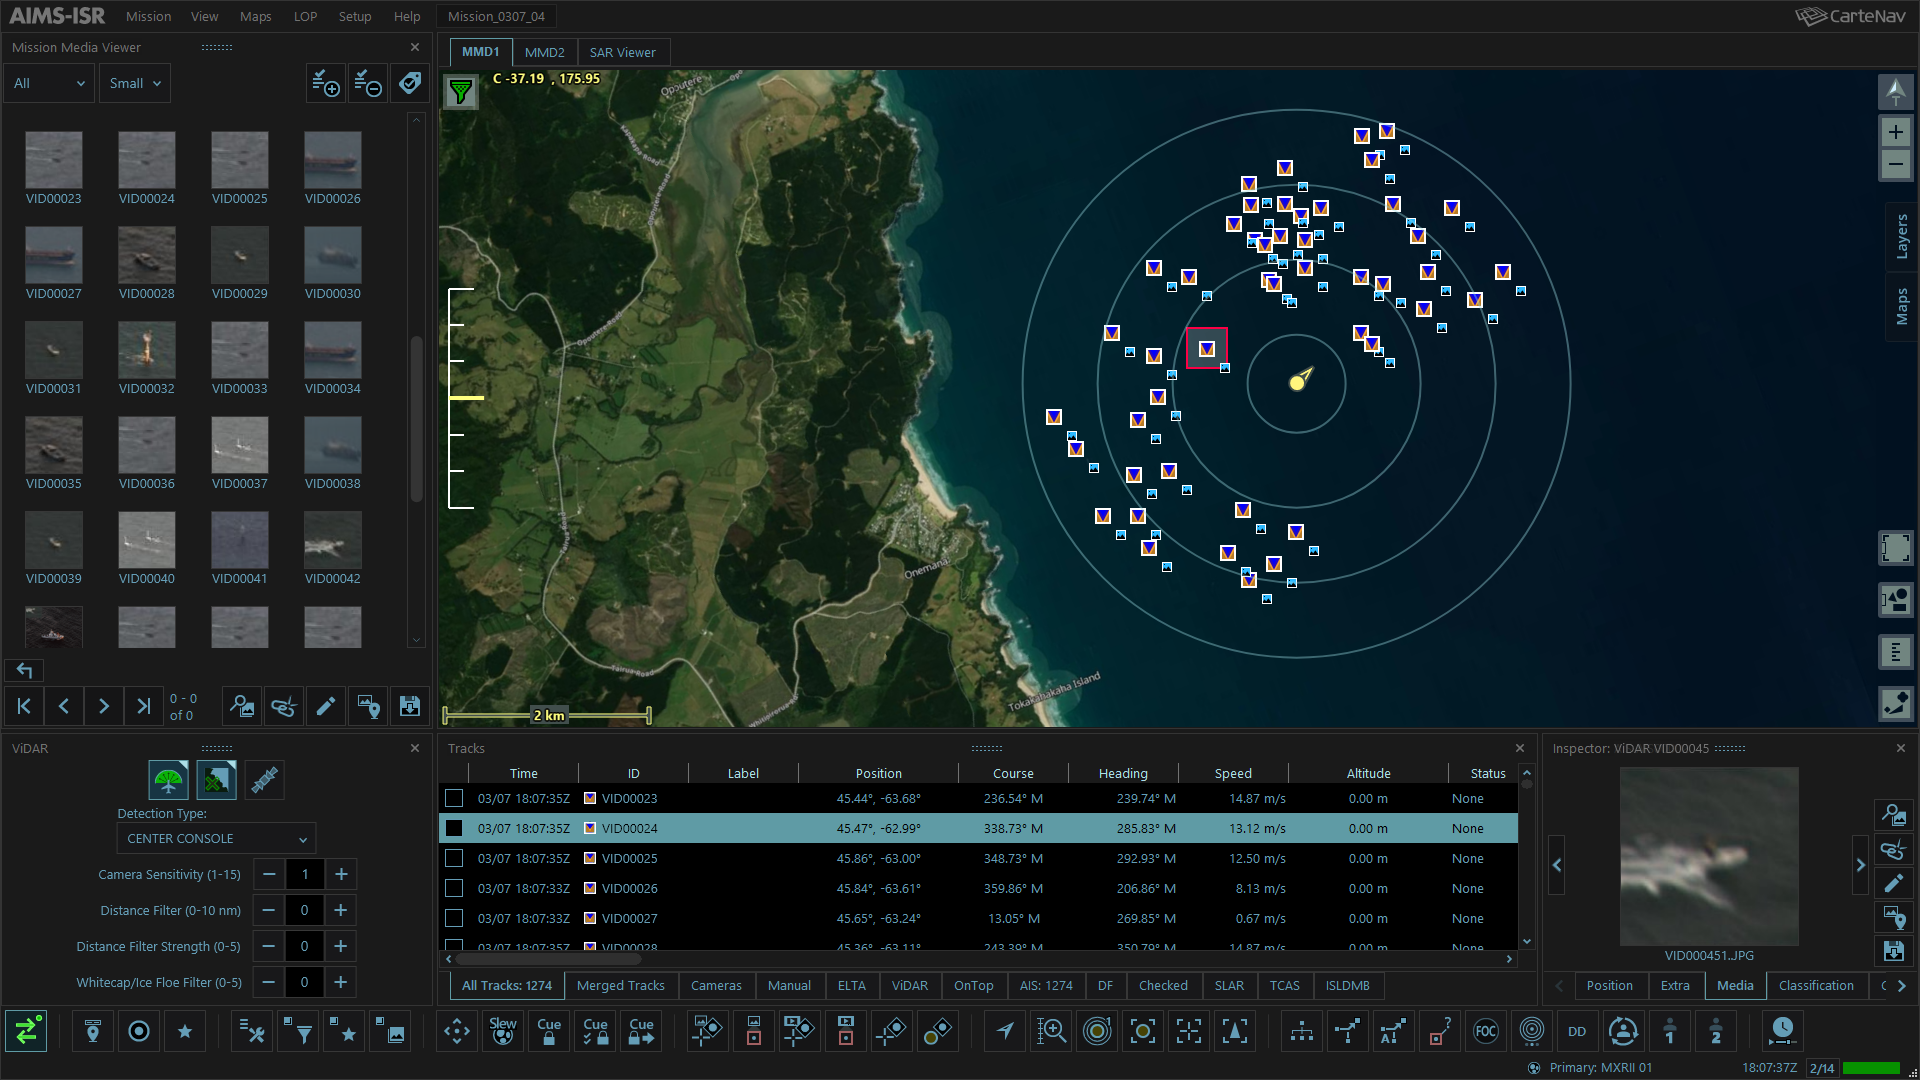The height and width of the screenshot is (1080, 1920).
Task: Click the FOC toolbar icon
Action: coord(1486,1031)
